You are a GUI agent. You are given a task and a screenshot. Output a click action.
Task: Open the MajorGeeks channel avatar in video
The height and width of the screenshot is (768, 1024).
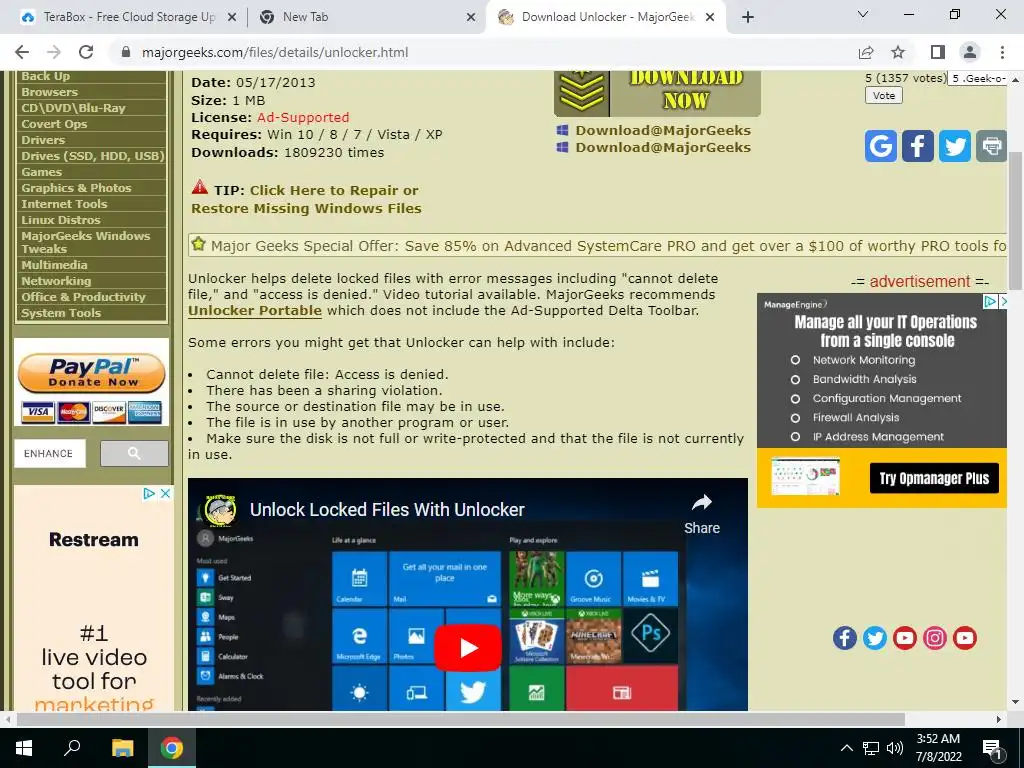point(220,510)
